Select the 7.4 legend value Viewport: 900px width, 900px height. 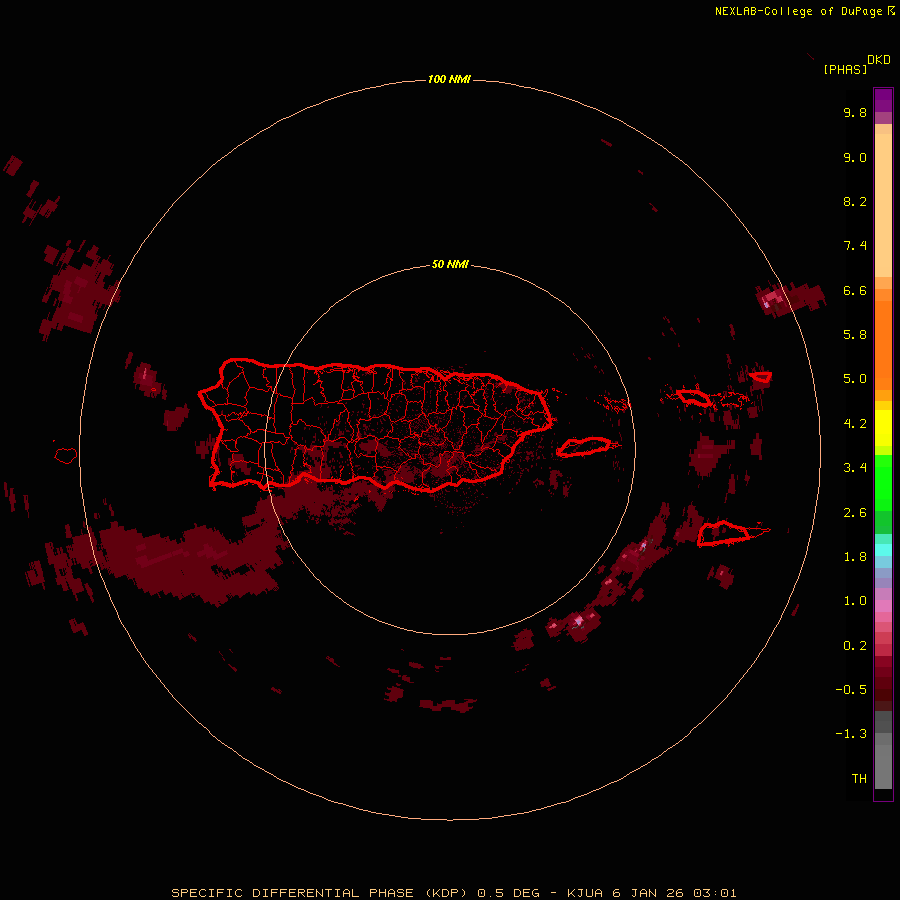[855, 246]
